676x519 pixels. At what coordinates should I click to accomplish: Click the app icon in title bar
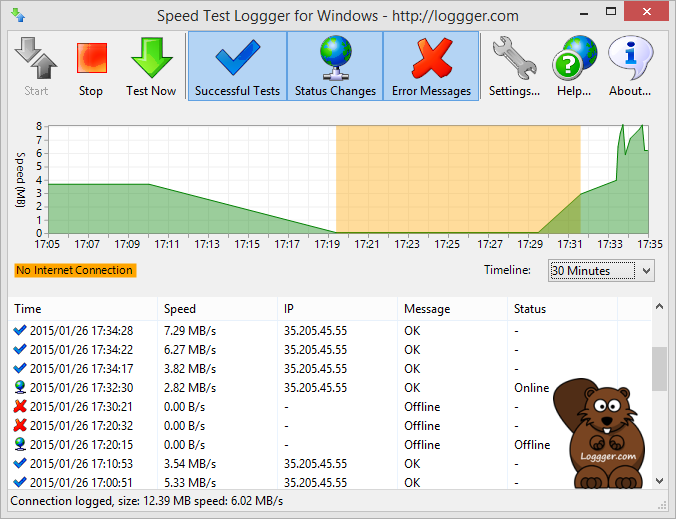(18, 15)
